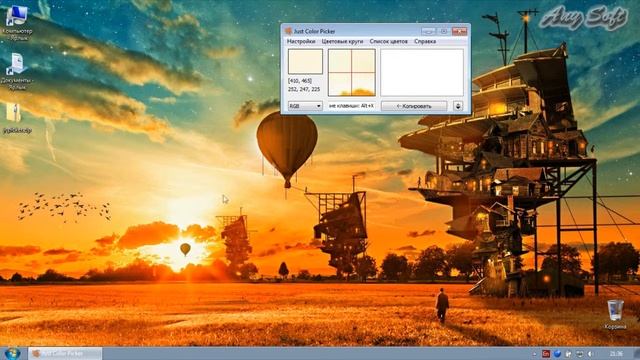Click the volume speaker tray icon
Viewport: 640px width, 360px height.
click(x=591, y=354)
